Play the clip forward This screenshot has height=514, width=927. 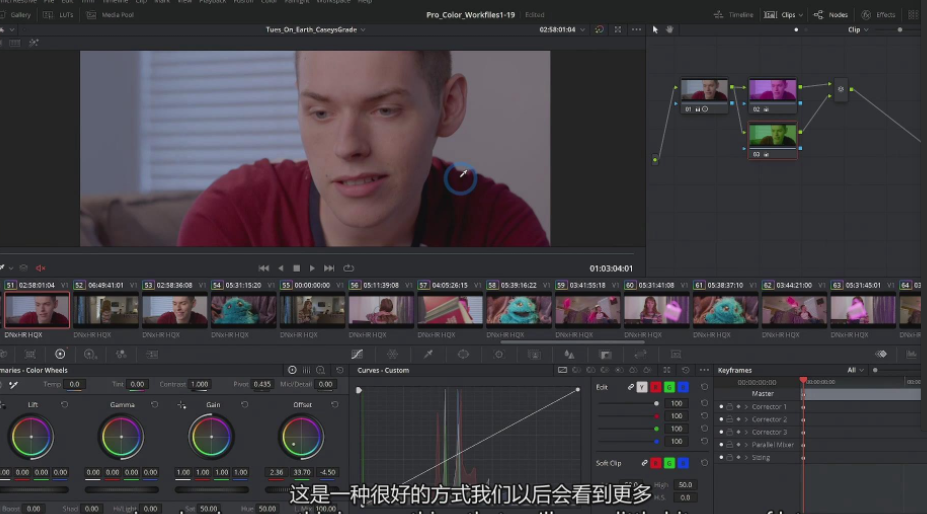coord(312,268)
